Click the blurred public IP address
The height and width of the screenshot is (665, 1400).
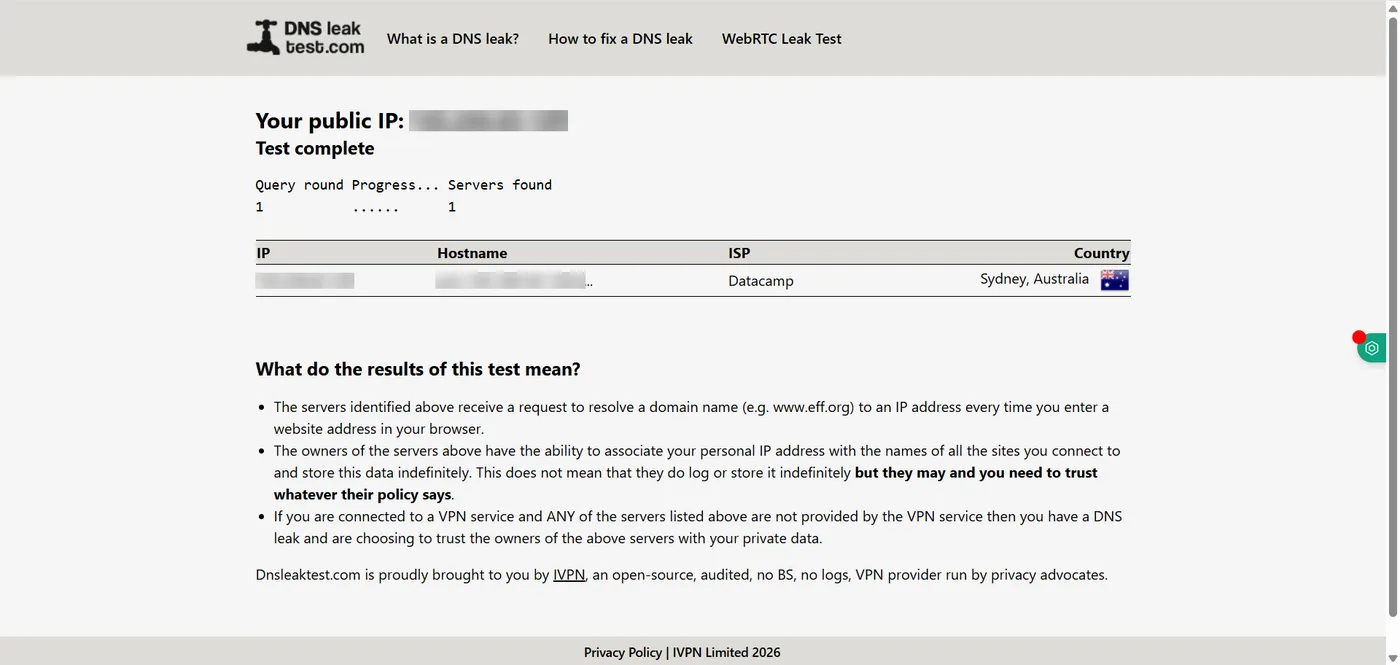(488, 121)
